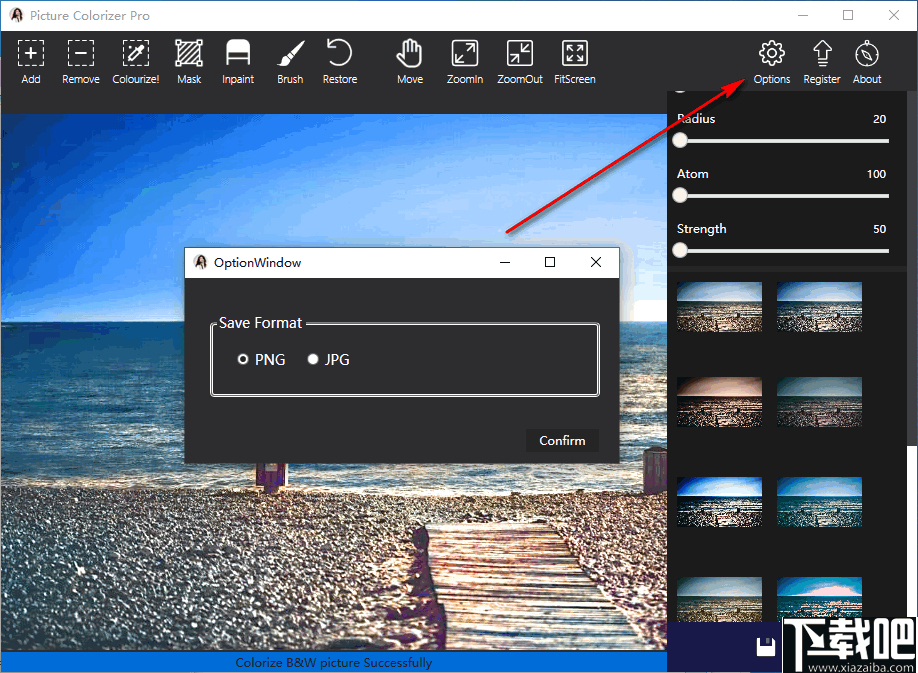Open the Inpaint tool

click(238, 60)
